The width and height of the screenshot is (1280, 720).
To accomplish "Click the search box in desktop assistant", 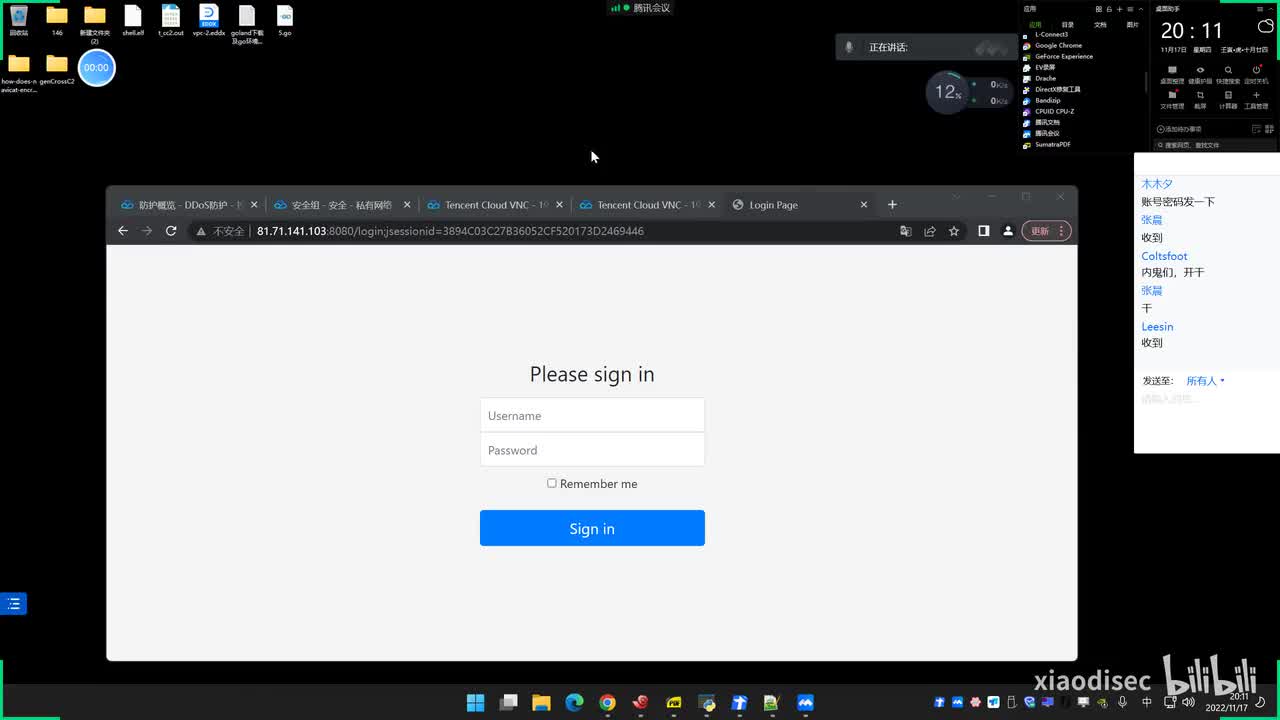I will click(1215, 145).
